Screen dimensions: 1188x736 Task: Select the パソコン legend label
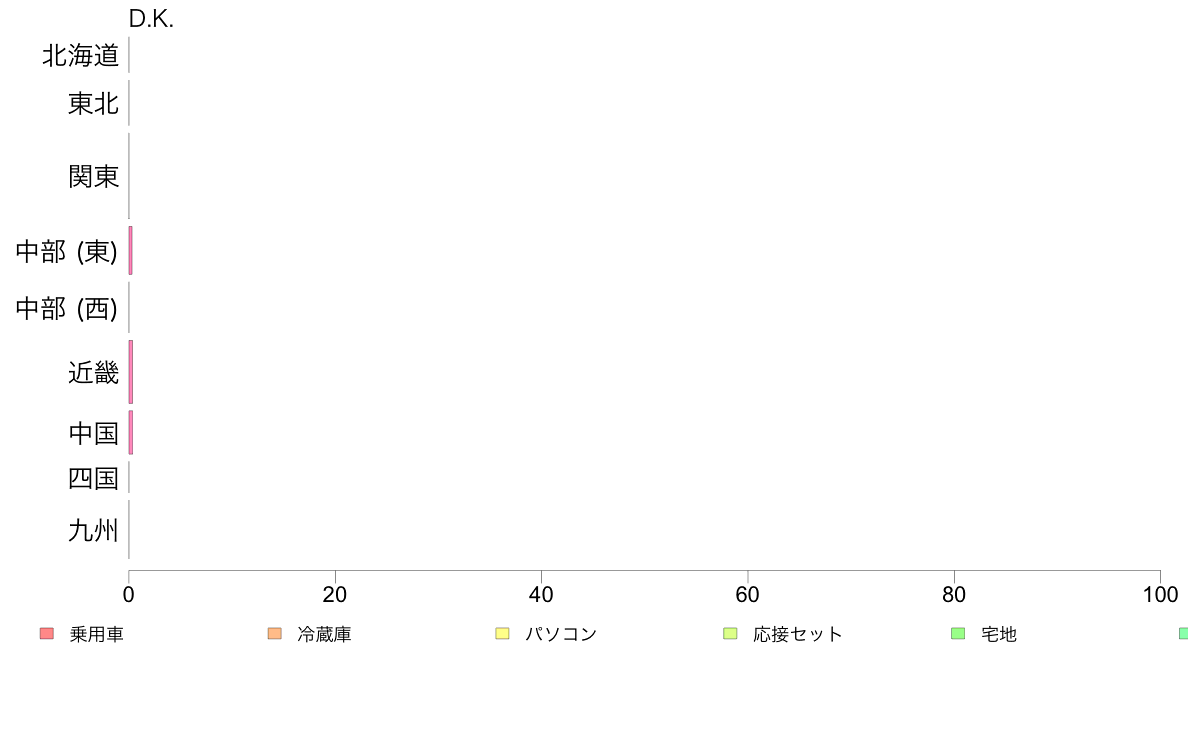(x=561, y=634)
